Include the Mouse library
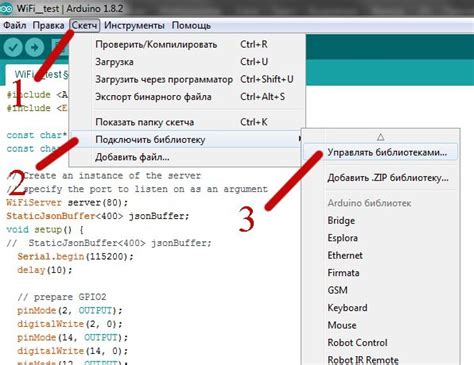This screenshot has width=474, height=365. click(x=342, y=325)
